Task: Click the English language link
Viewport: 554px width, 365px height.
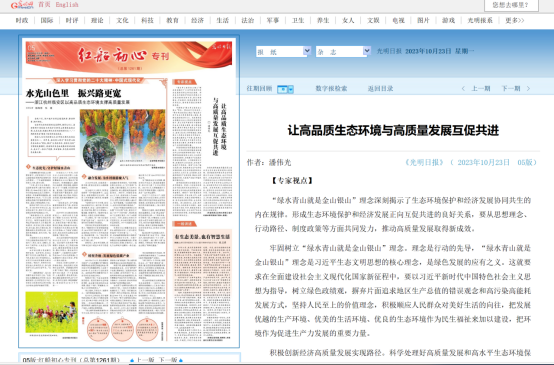Action: [67, 5]
